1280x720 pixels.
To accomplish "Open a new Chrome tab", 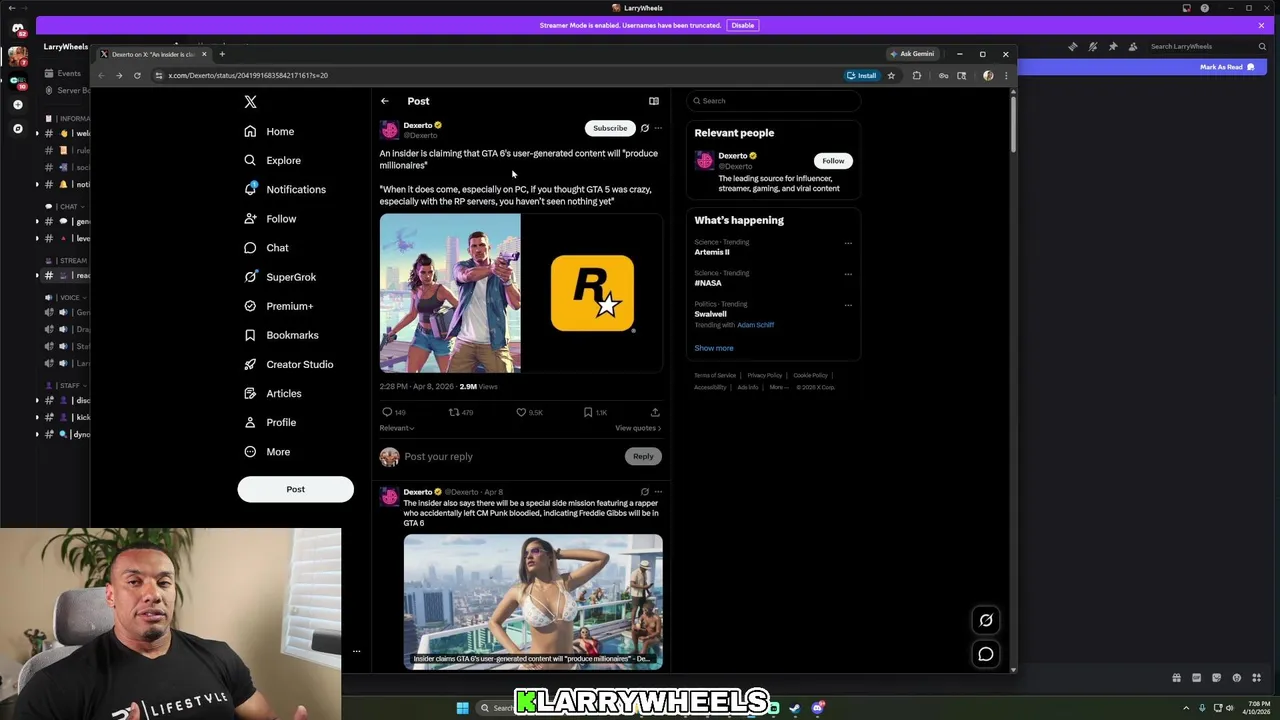I will (x=222, y=54).
